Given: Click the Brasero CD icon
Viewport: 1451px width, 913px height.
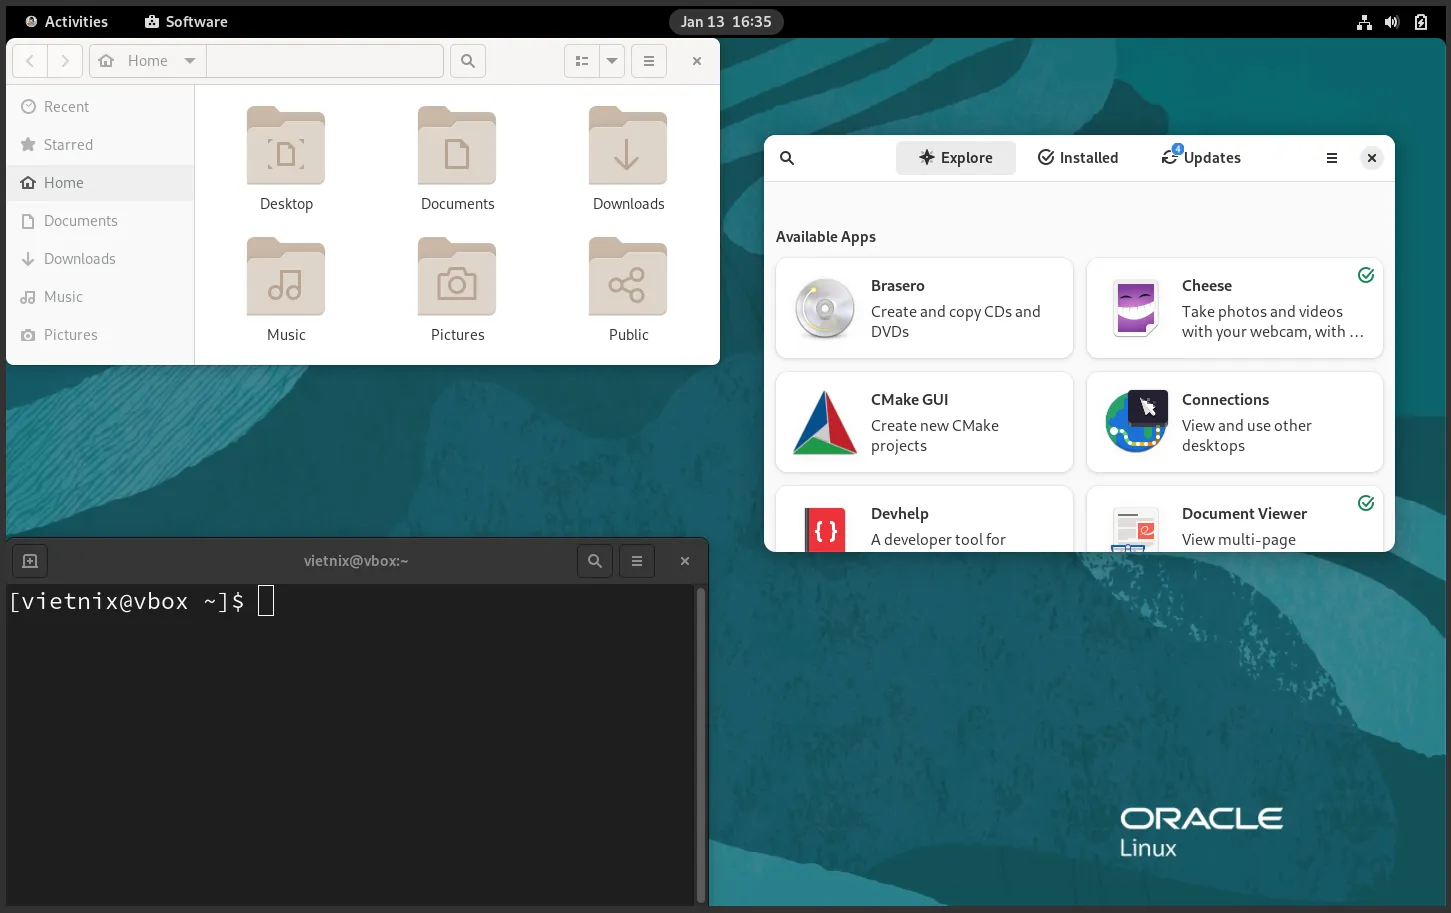Looking at the screenshot, I should [x=824, y=308].
